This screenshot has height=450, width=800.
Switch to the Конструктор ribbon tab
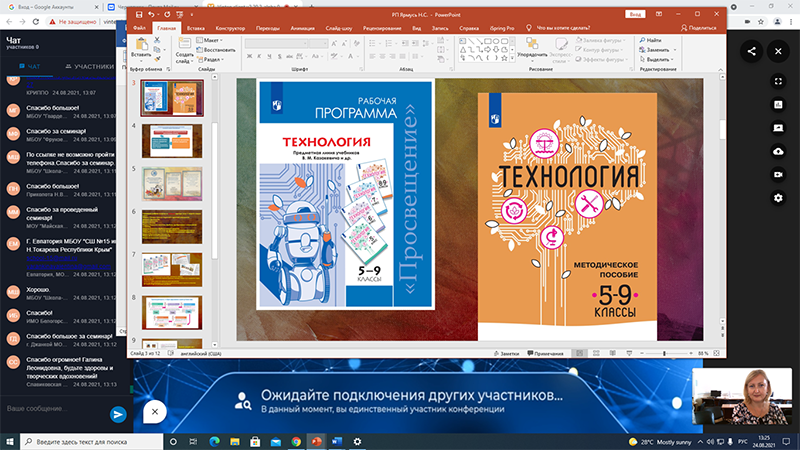[x=230, y=28]
